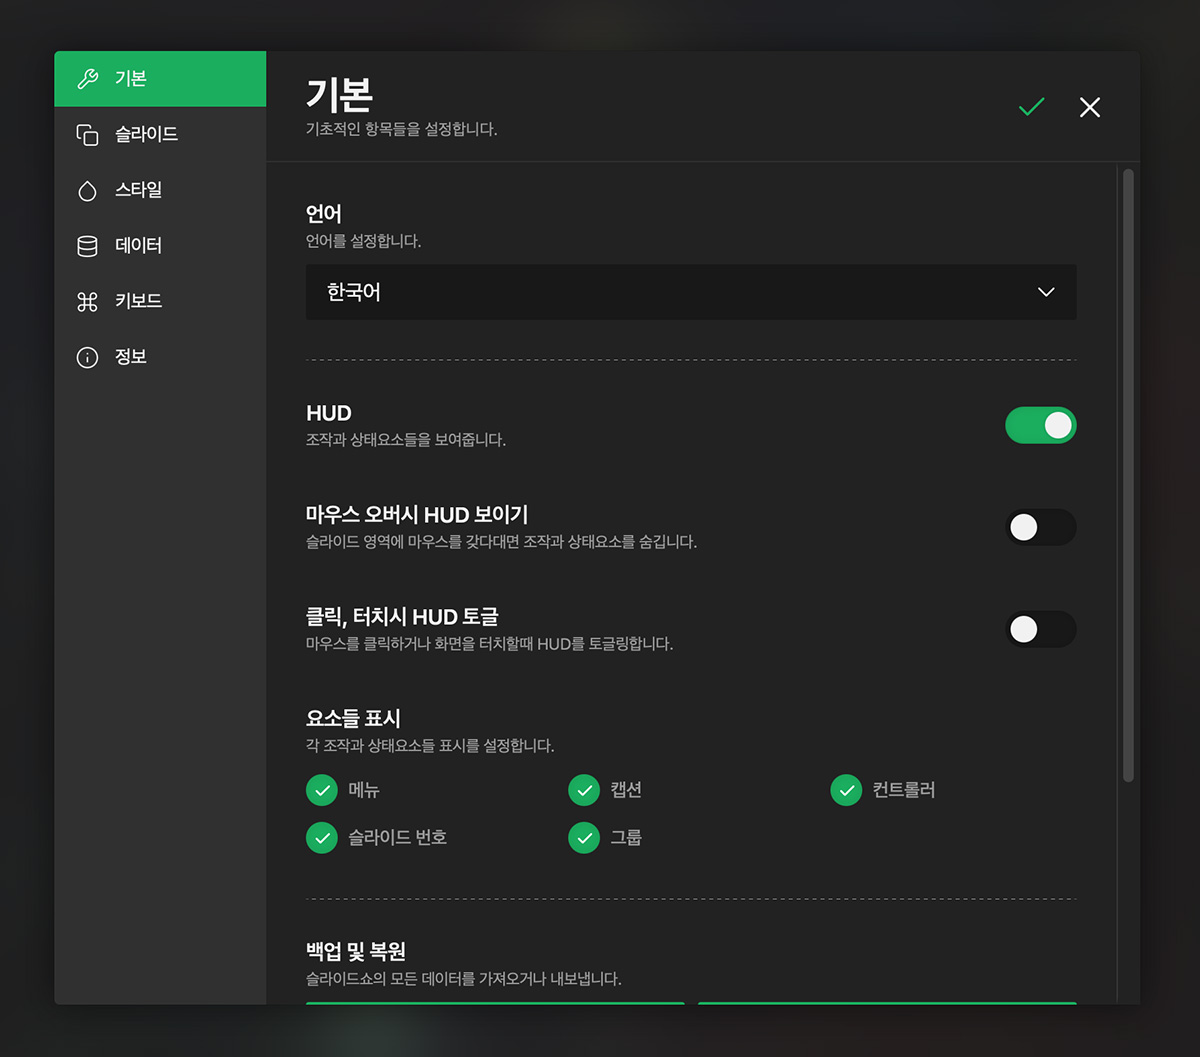The height and width of the screenshot is (1057, 1200).
Task: Click the vertical scrollbar in settings panel
Action: [x=1128, y=475]
